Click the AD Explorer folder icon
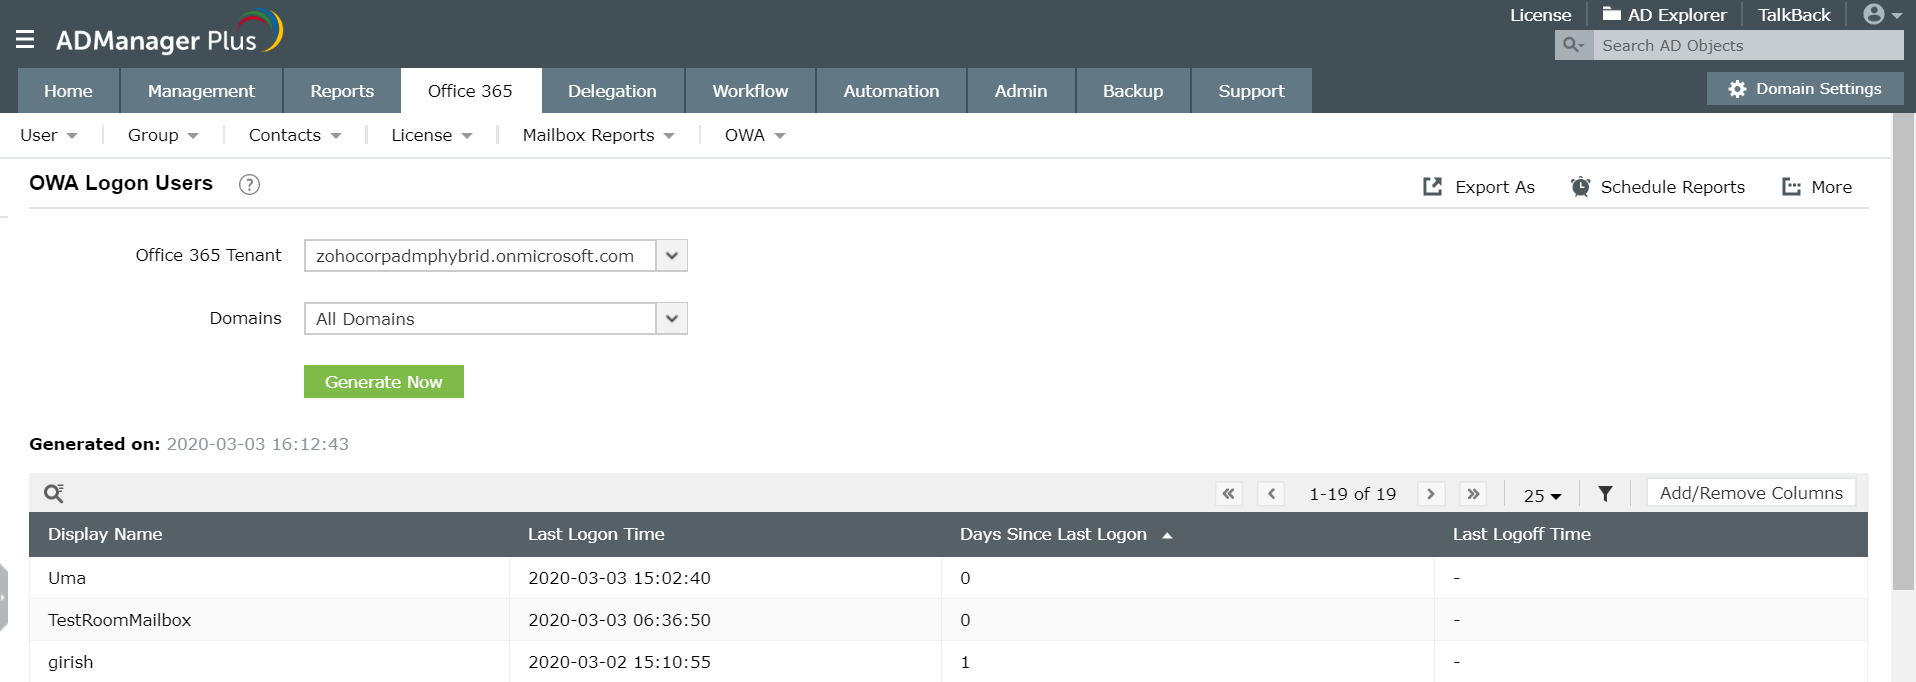Viewport: 1916px width, 682px height. (1611, 14)
